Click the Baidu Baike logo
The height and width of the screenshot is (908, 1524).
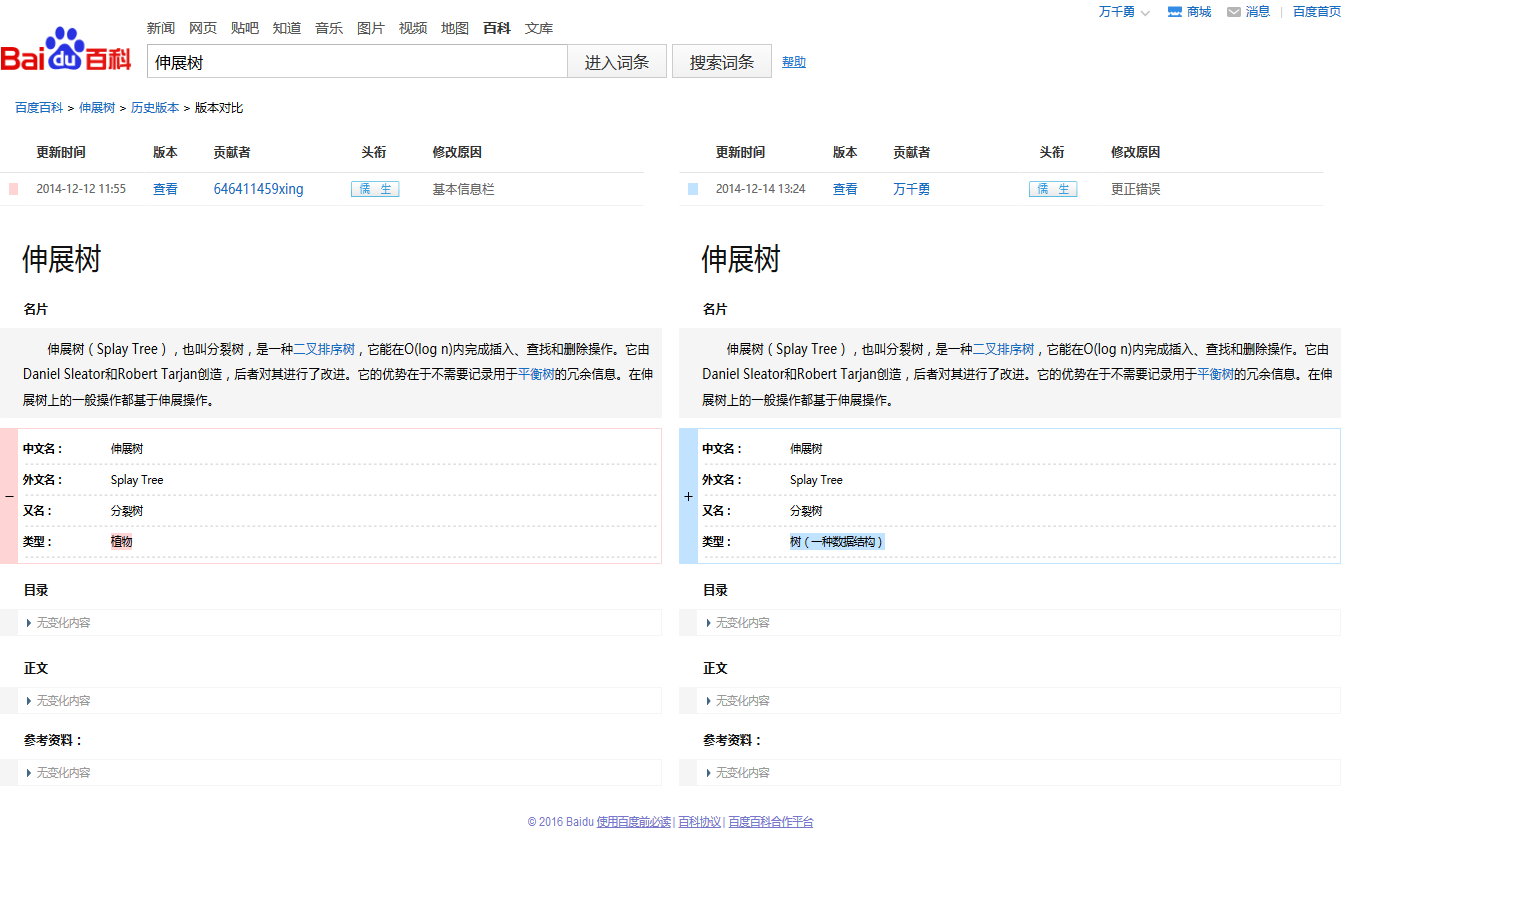(66, 50)
